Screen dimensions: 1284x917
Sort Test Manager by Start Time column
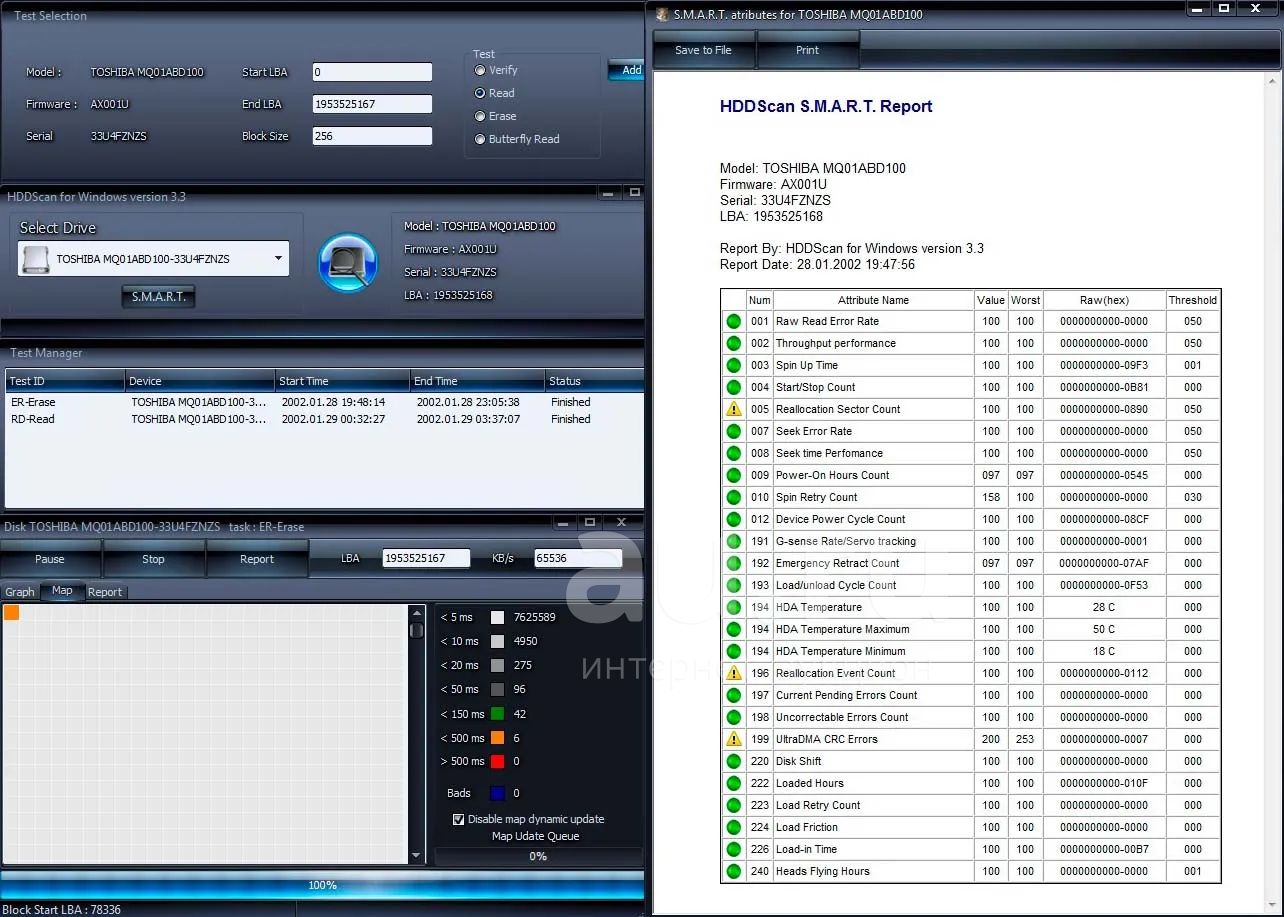click(x=342, y=381)
